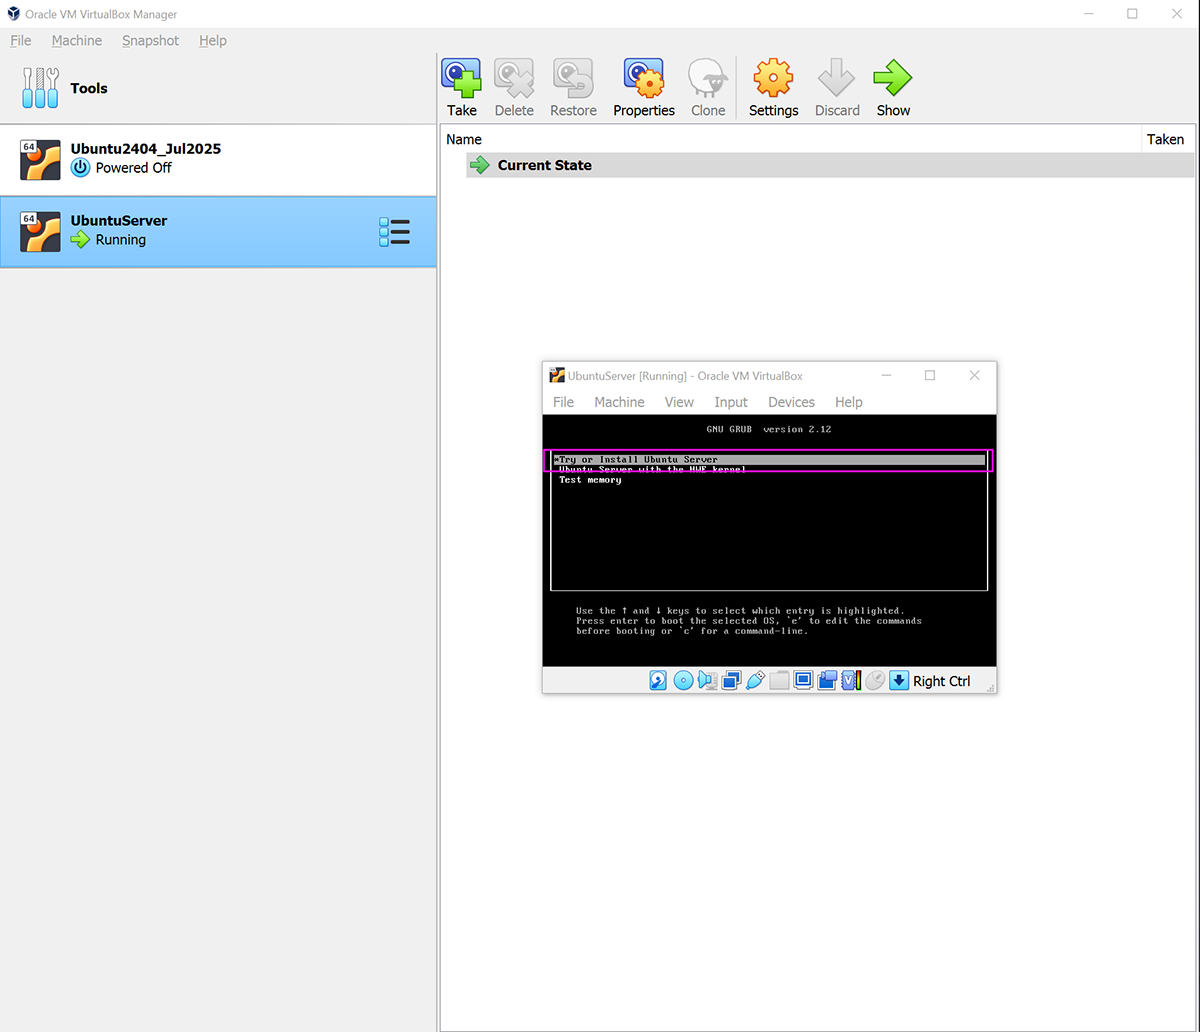This screenshot has width=1200, height=1032.
Task: Click the shared folders indicator in VM status bar
Action: (x=779, y=680)
